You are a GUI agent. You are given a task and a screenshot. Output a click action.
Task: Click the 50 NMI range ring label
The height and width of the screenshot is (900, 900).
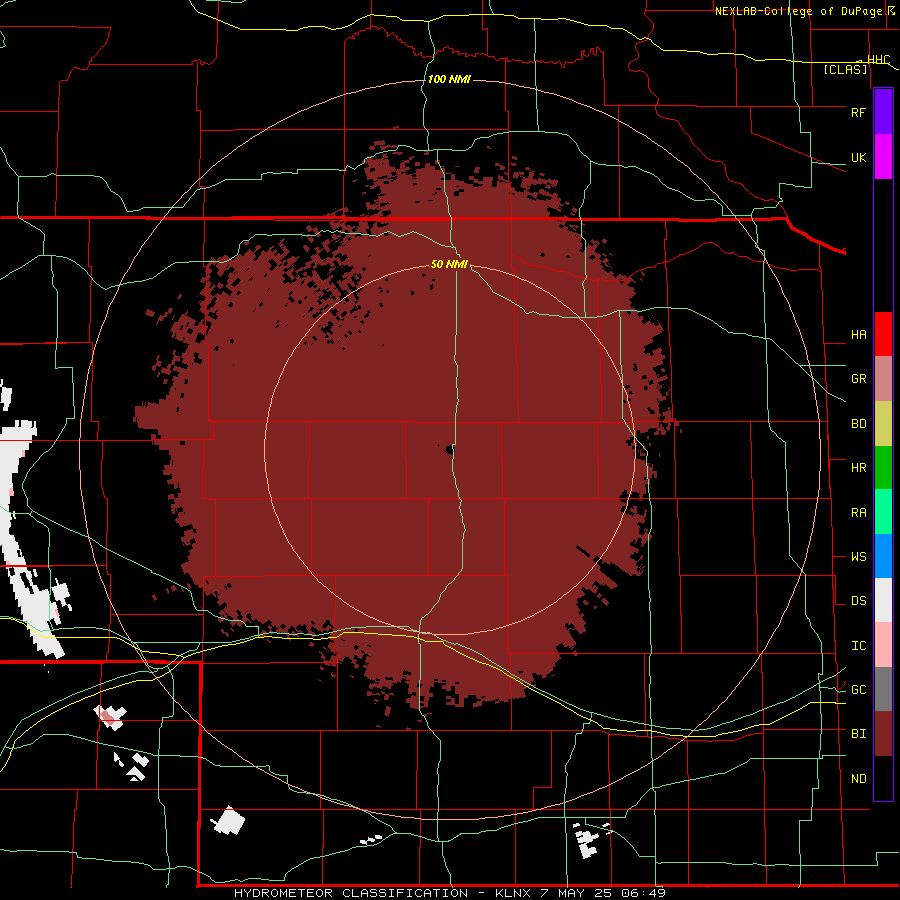pos(449,265)
